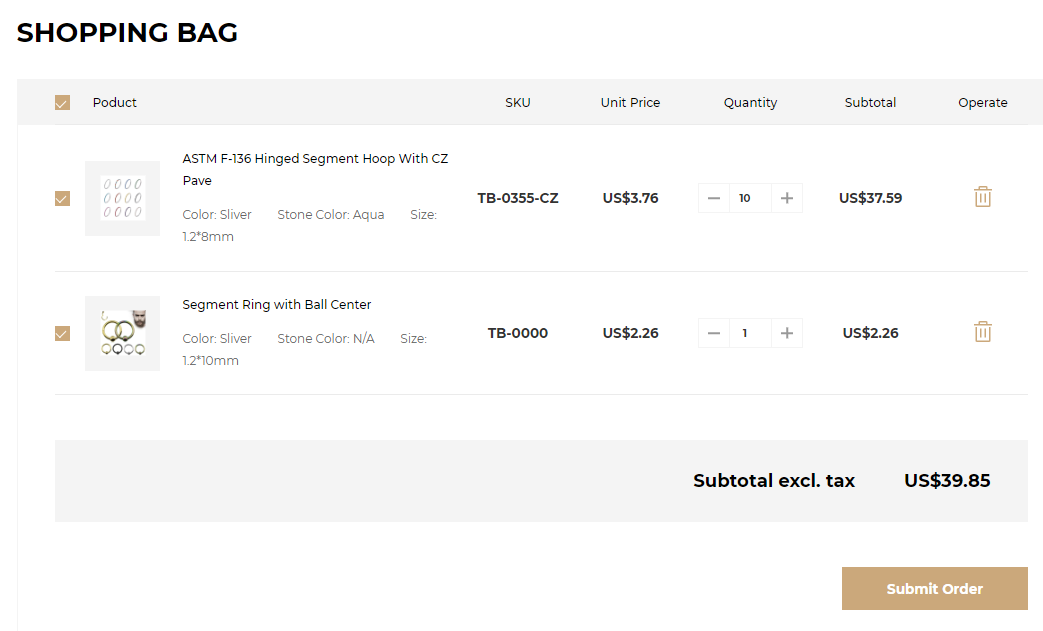The height and width of the screenshot is (631, 1043).
Task: Click the Segment Ring product thumbnail
Action: coord(122,333)
